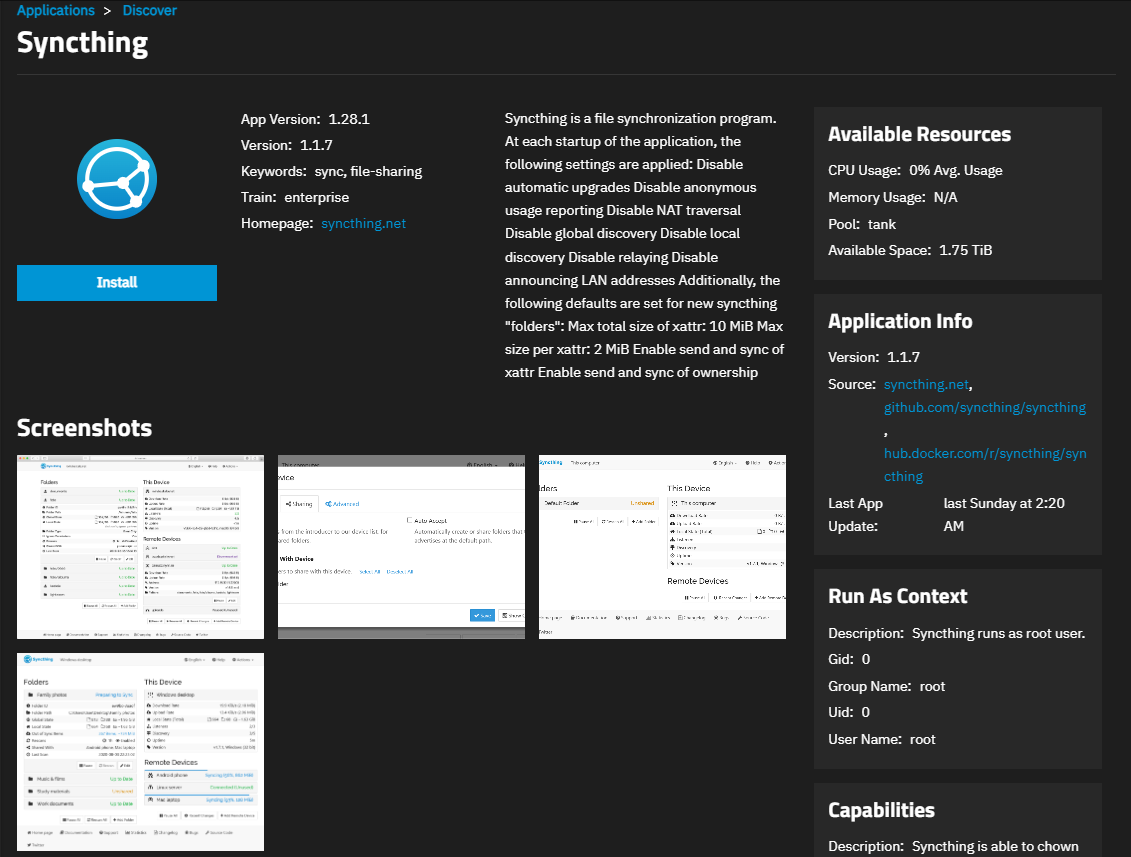Click the Available Resources heading
The height and width of the screenshot is (857, 1131).
pyautogui.click(x=920, y=134)
